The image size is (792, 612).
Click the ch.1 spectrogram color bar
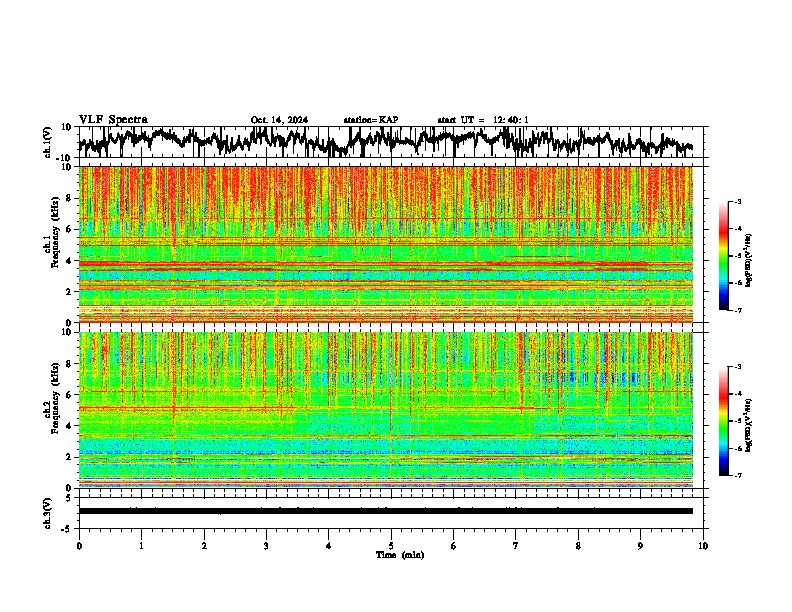pos(724,256)
